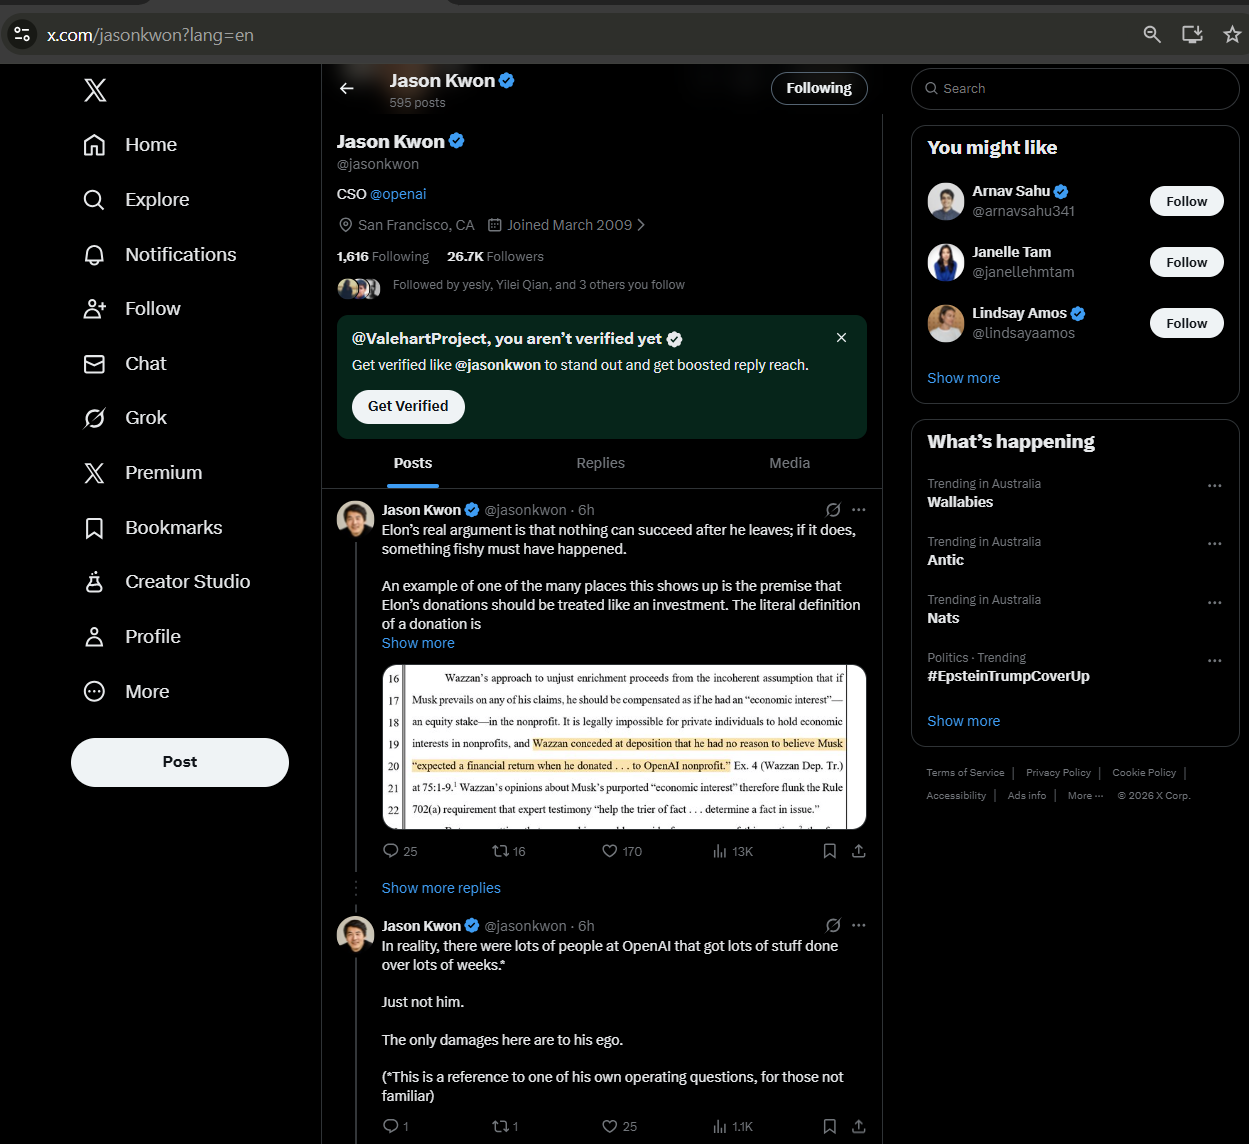Bookmark the "In reality" reply
This screenshot has height=1144, width=1249.
pyautogui.click(x=829, y=1125)
